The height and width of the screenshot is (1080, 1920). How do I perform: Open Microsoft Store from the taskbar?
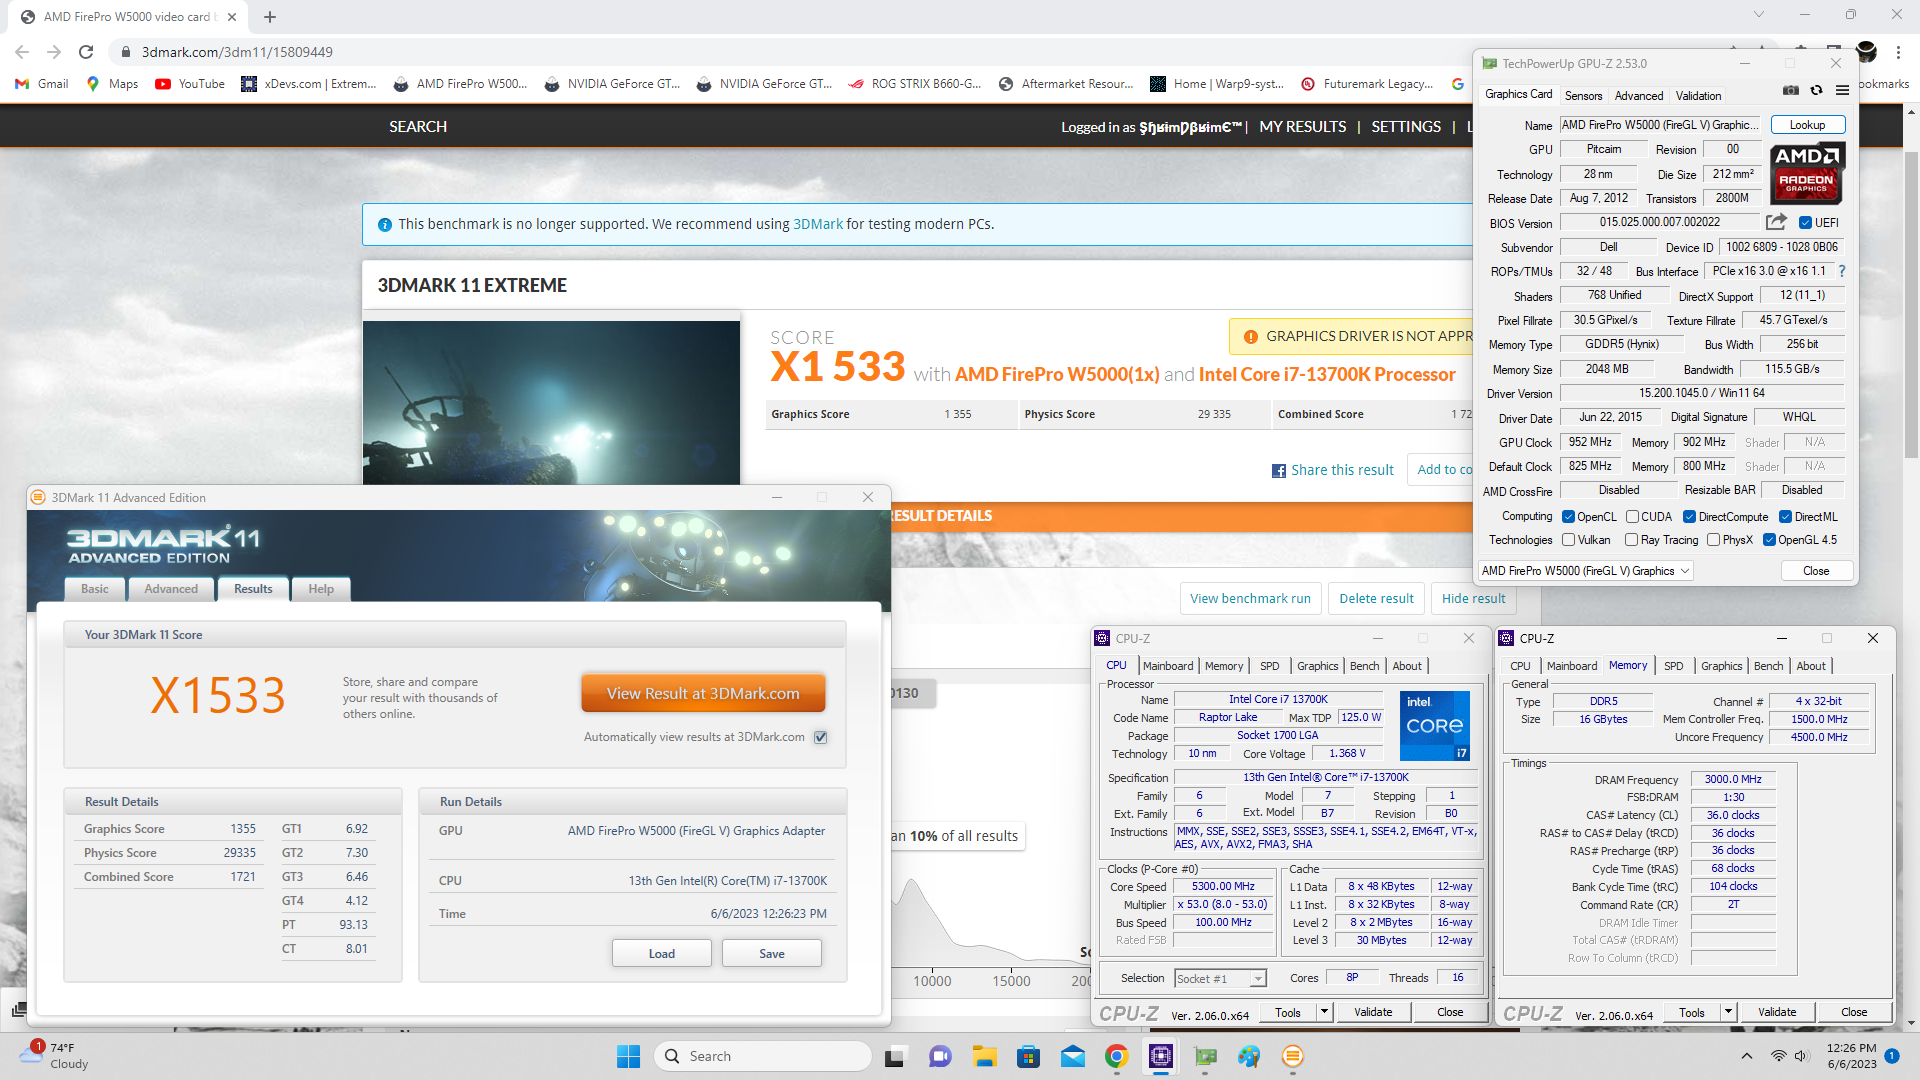pyautogui.click(x=1028, y=1056)
